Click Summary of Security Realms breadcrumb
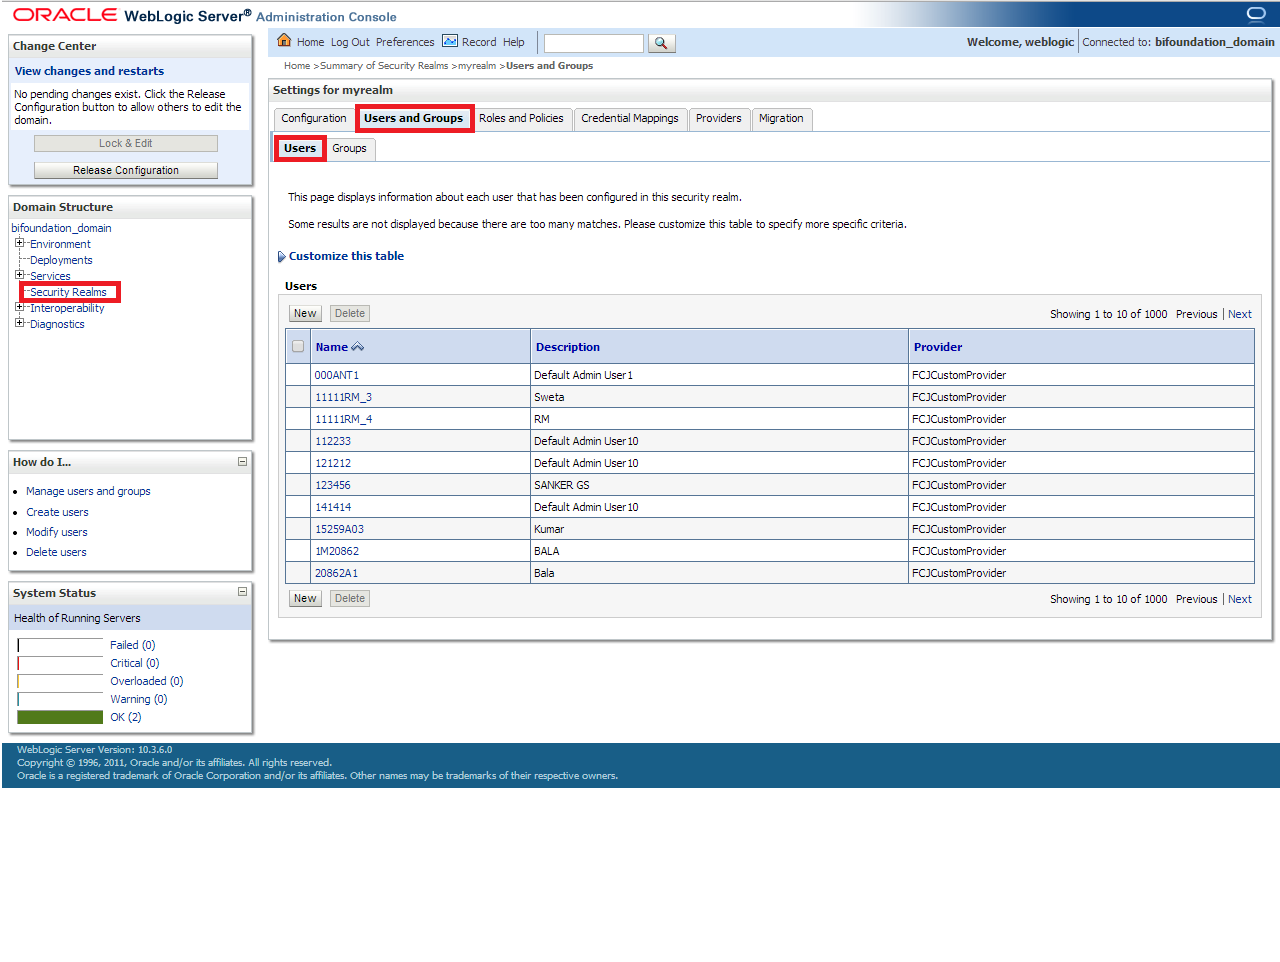The width and height of the screenshot is (1280, 962). [384, 66]
